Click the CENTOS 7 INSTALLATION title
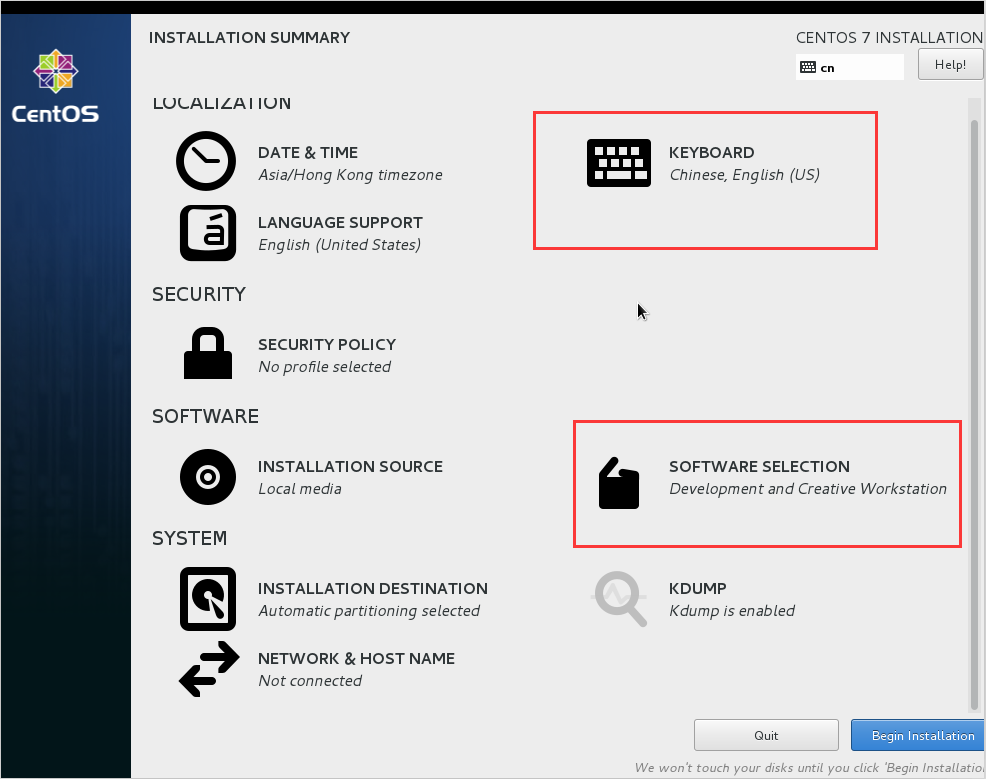Viewport: 986px width, 779px height. pyautogui.click(x=889, y=38)
